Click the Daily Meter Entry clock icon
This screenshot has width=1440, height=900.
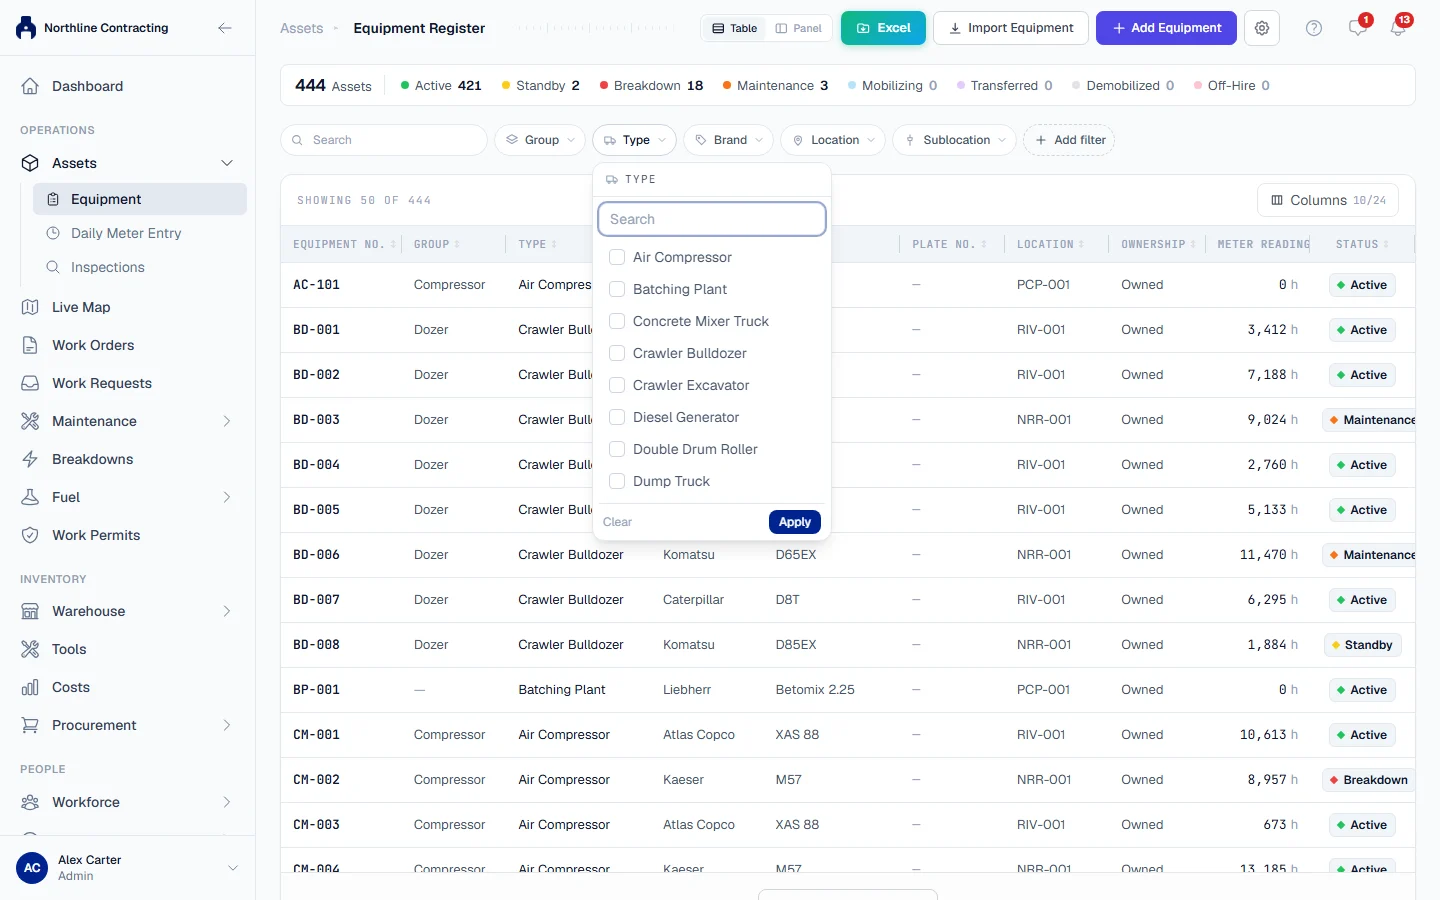tap(53, 233)
